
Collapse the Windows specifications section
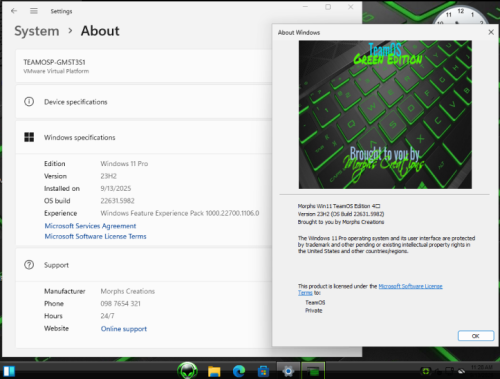143,137
